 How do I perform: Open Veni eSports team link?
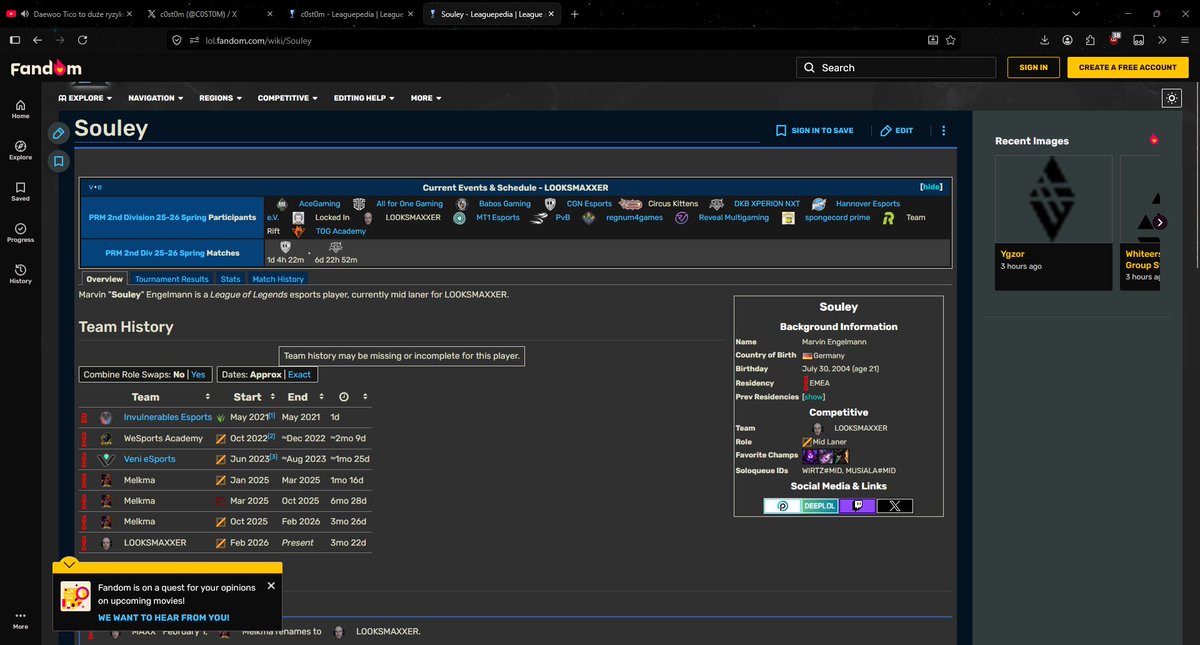tap(149, 459)
